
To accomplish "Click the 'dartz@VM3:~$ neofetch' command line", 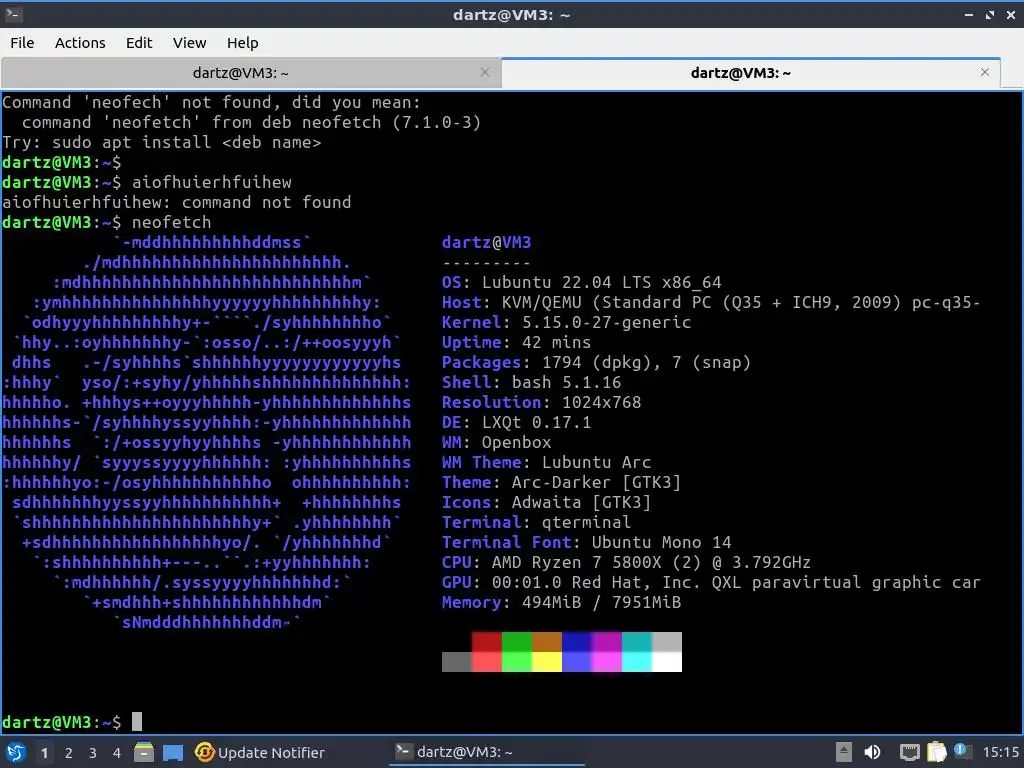I will coord(106,223).
